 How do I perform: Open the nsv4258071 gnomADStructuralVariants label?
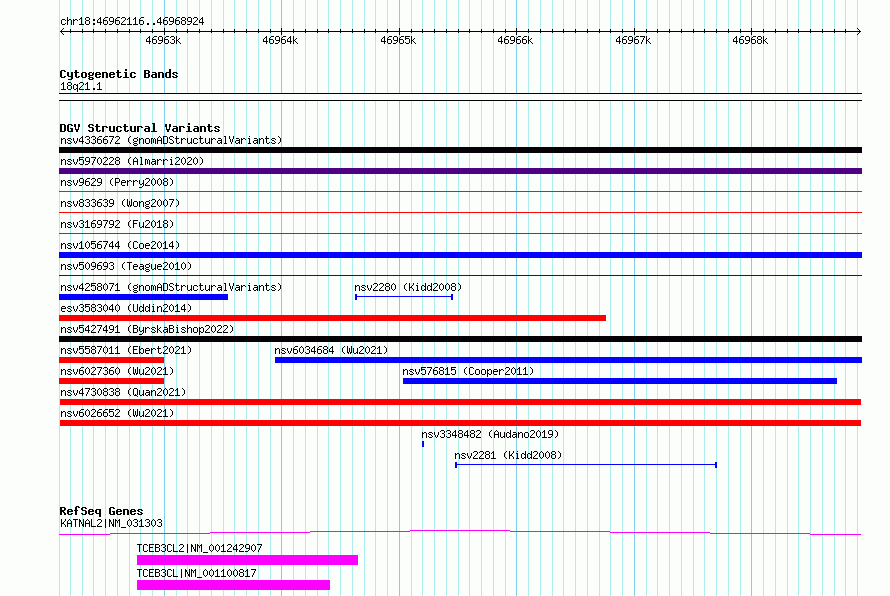[171, 287]
